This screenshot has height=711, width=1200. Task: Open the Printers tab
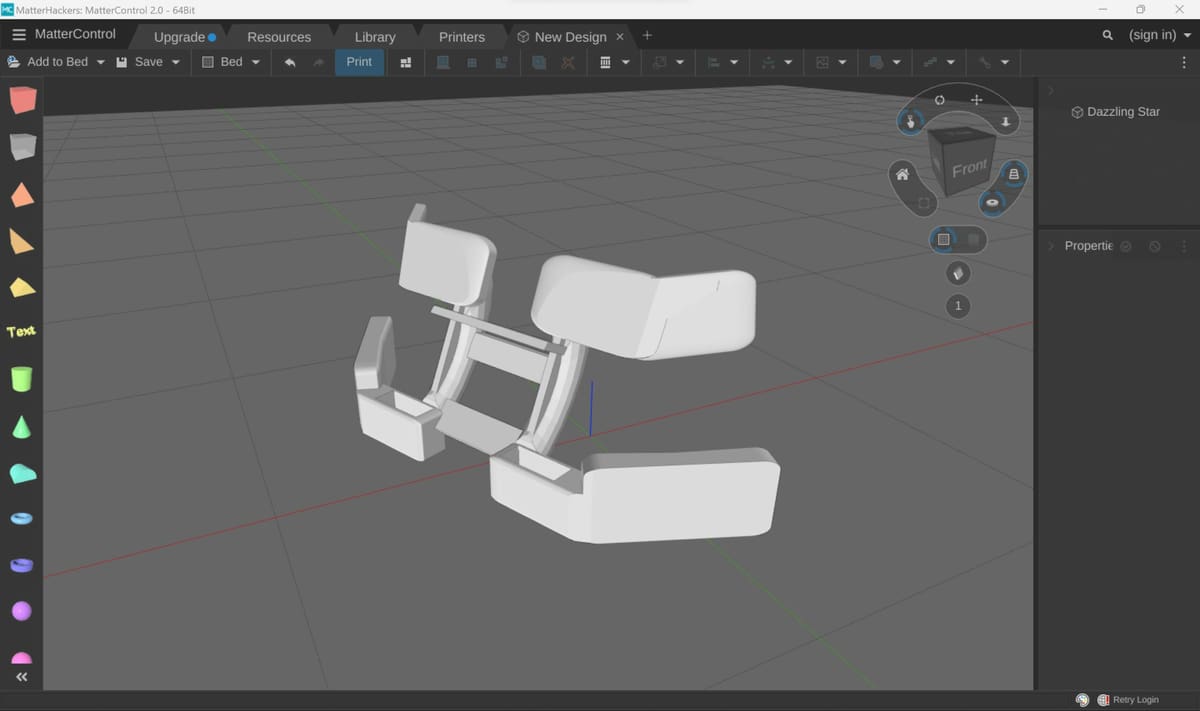coord(461,37)
